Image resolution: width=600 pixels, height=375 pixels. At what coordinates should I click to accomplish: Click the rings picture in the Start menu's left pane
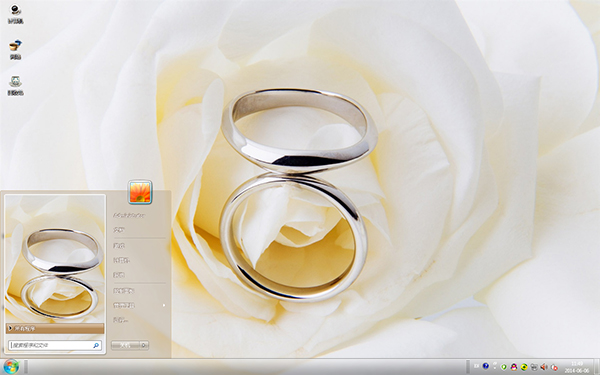pos(55,258)
